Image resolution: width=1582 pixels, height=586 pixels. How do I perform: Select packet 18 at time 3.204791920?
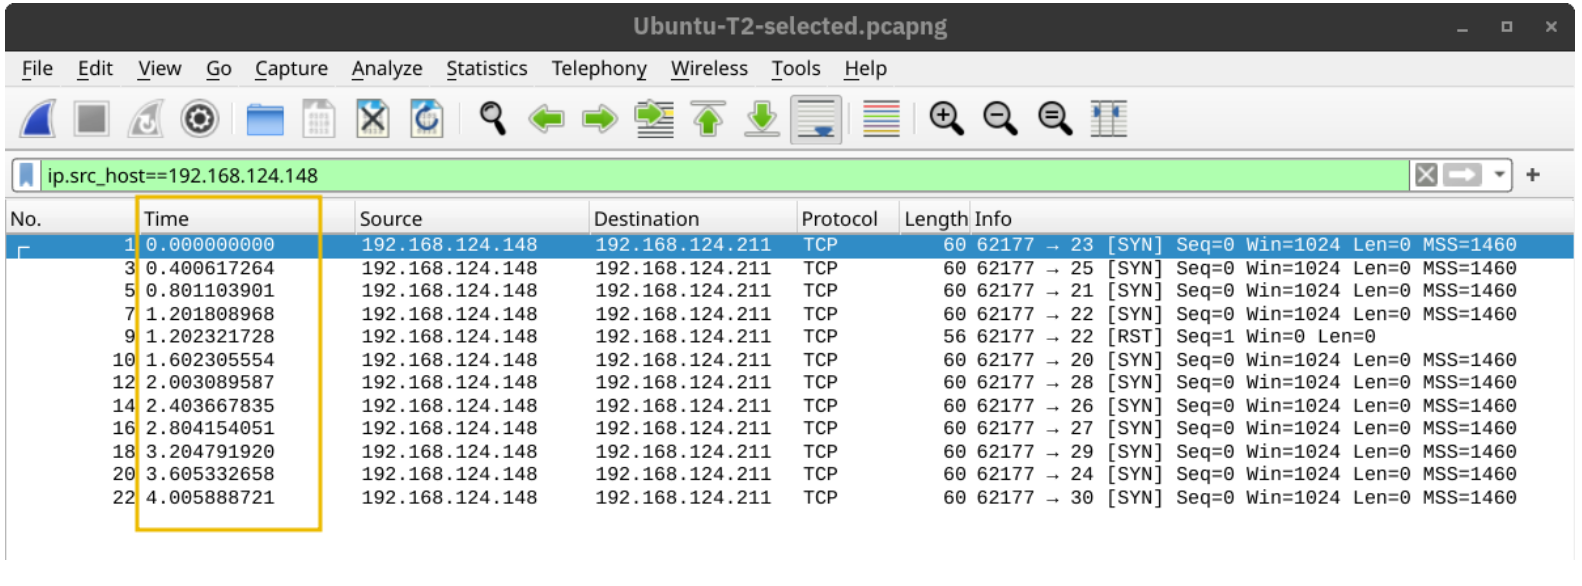pos(790,452)
